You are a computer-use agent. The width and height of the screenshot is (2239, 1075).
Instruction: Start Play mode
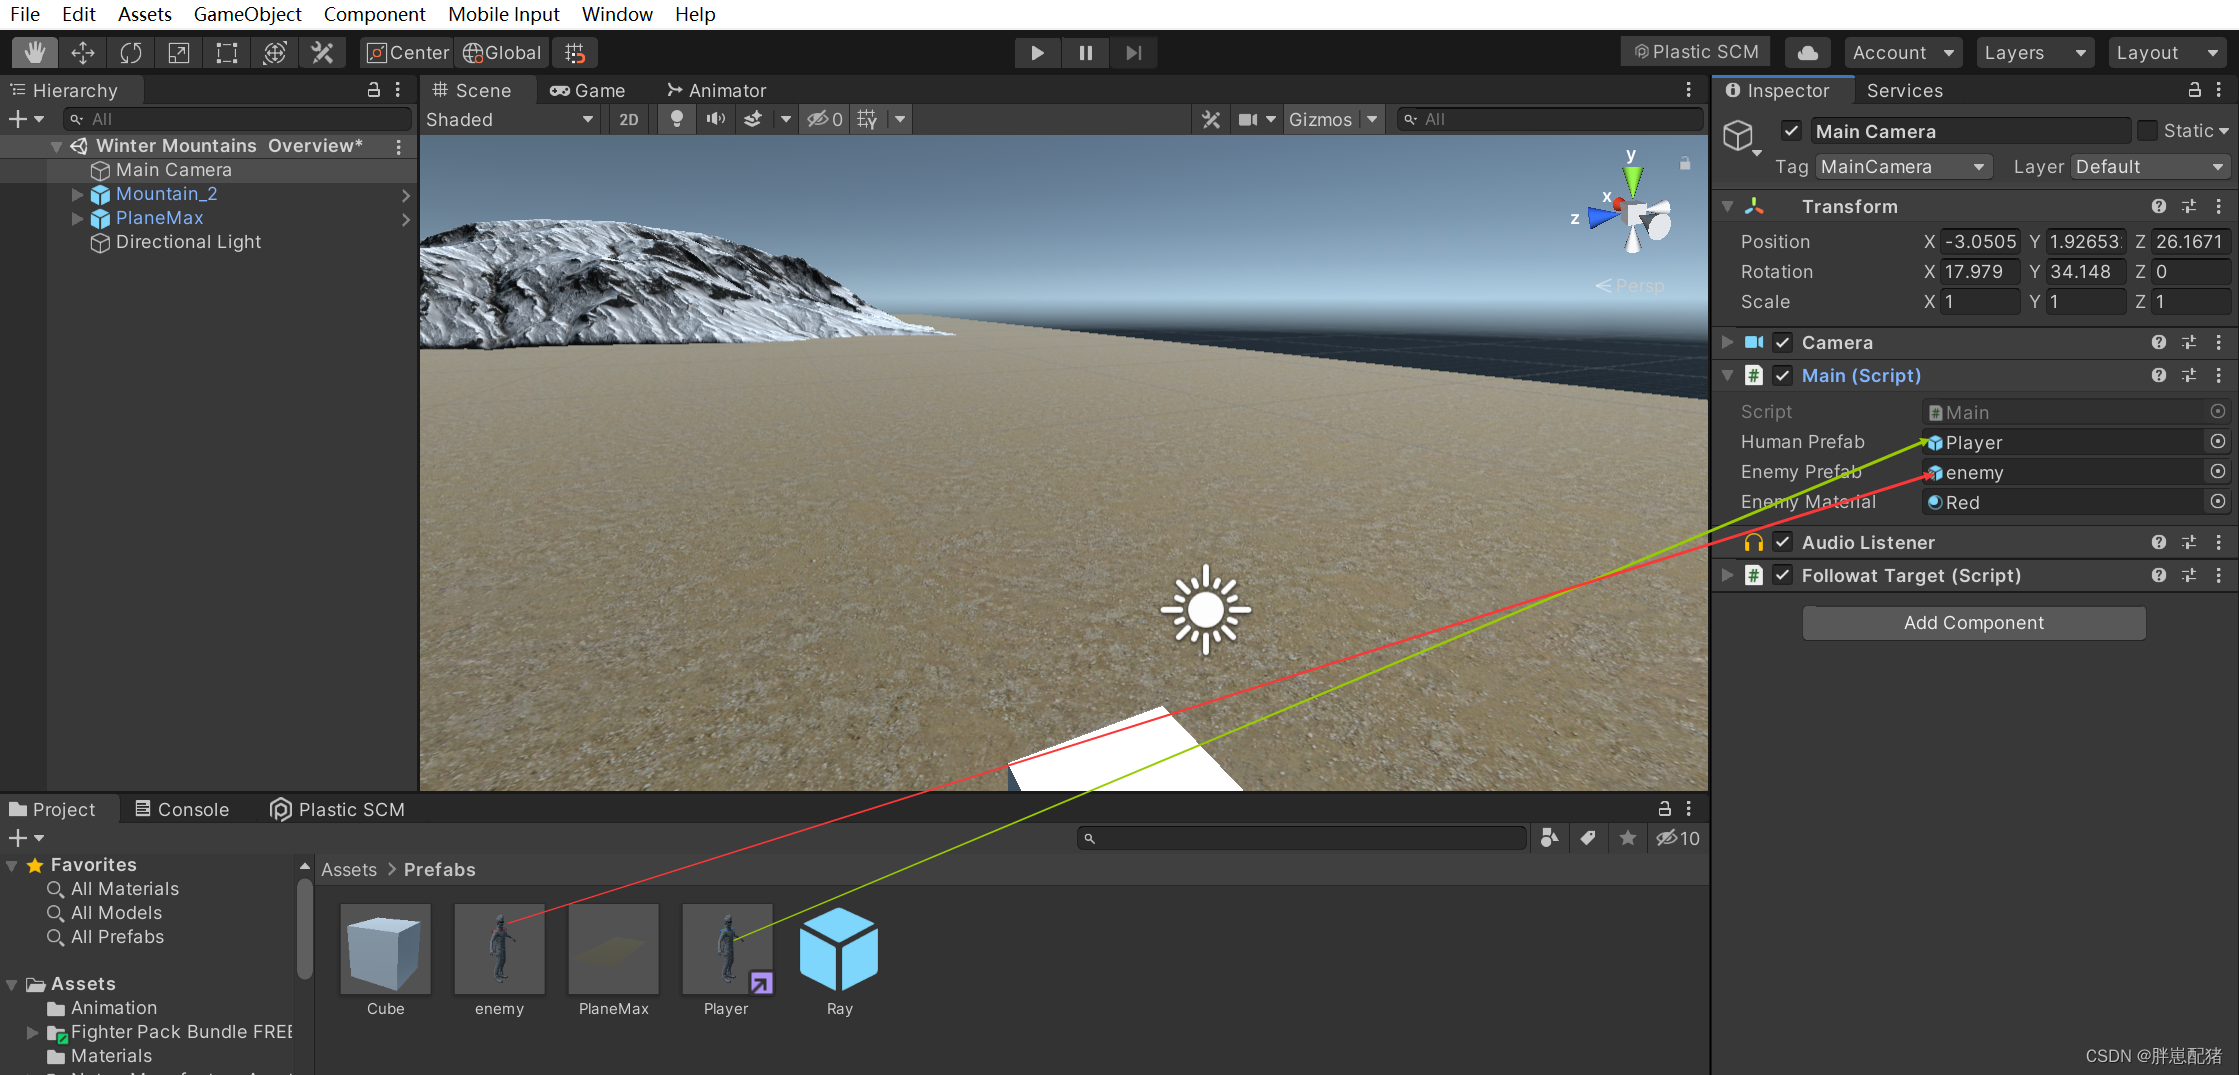(x=1037, y=52)
